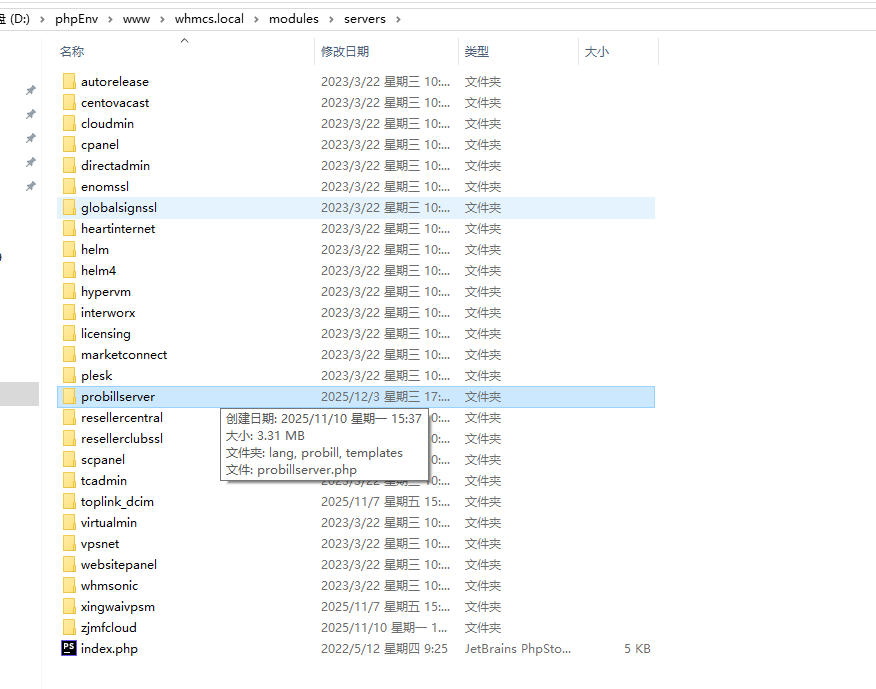Expand the arrow after whmcs.local in path
876x689 pixels.
[257, 19]
